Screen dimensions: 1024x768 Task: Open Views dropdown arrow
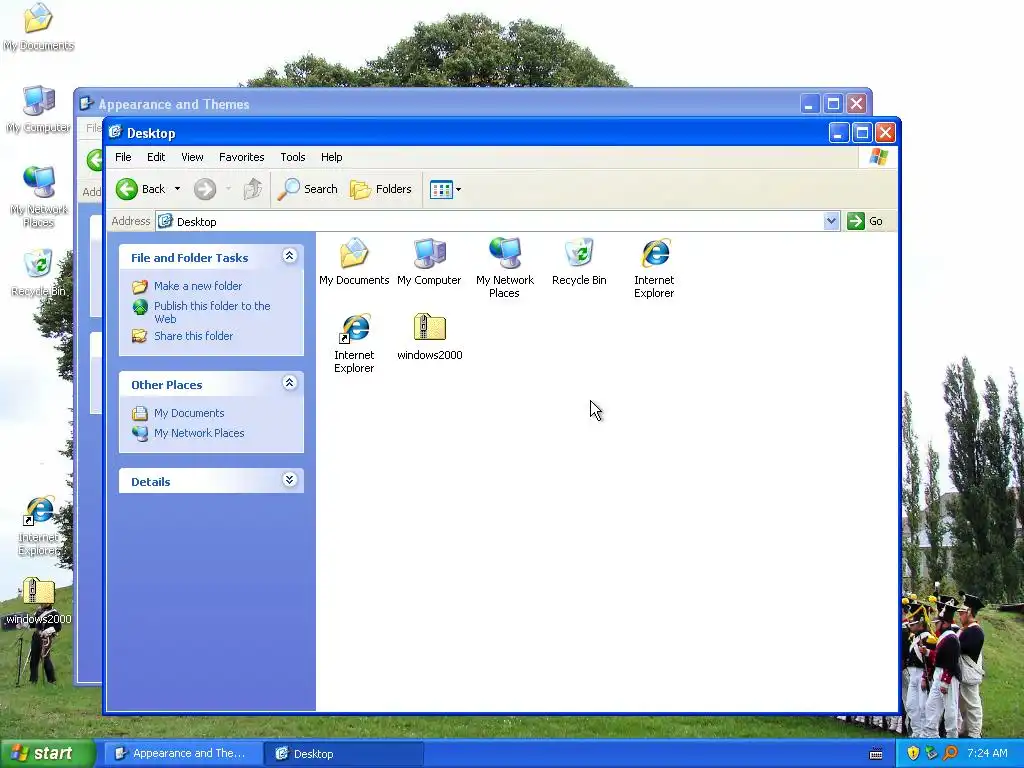click(x=458, y=189)
